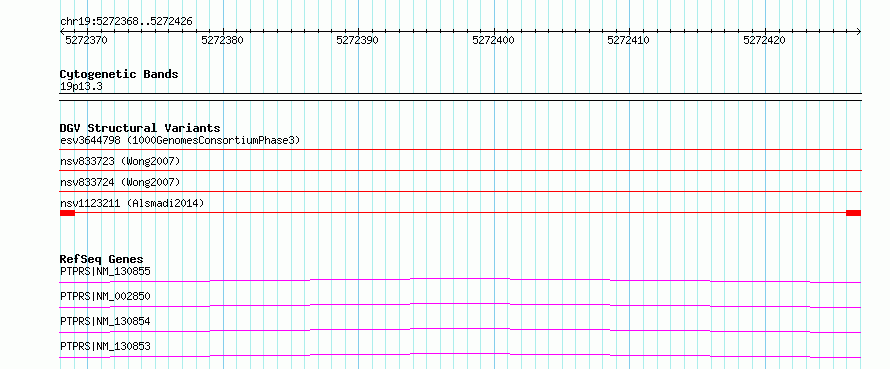Open the nsv1123211 (Alsmadi2014) variant label
Viewport: 890px width, 369px height.
click(132, 203)
